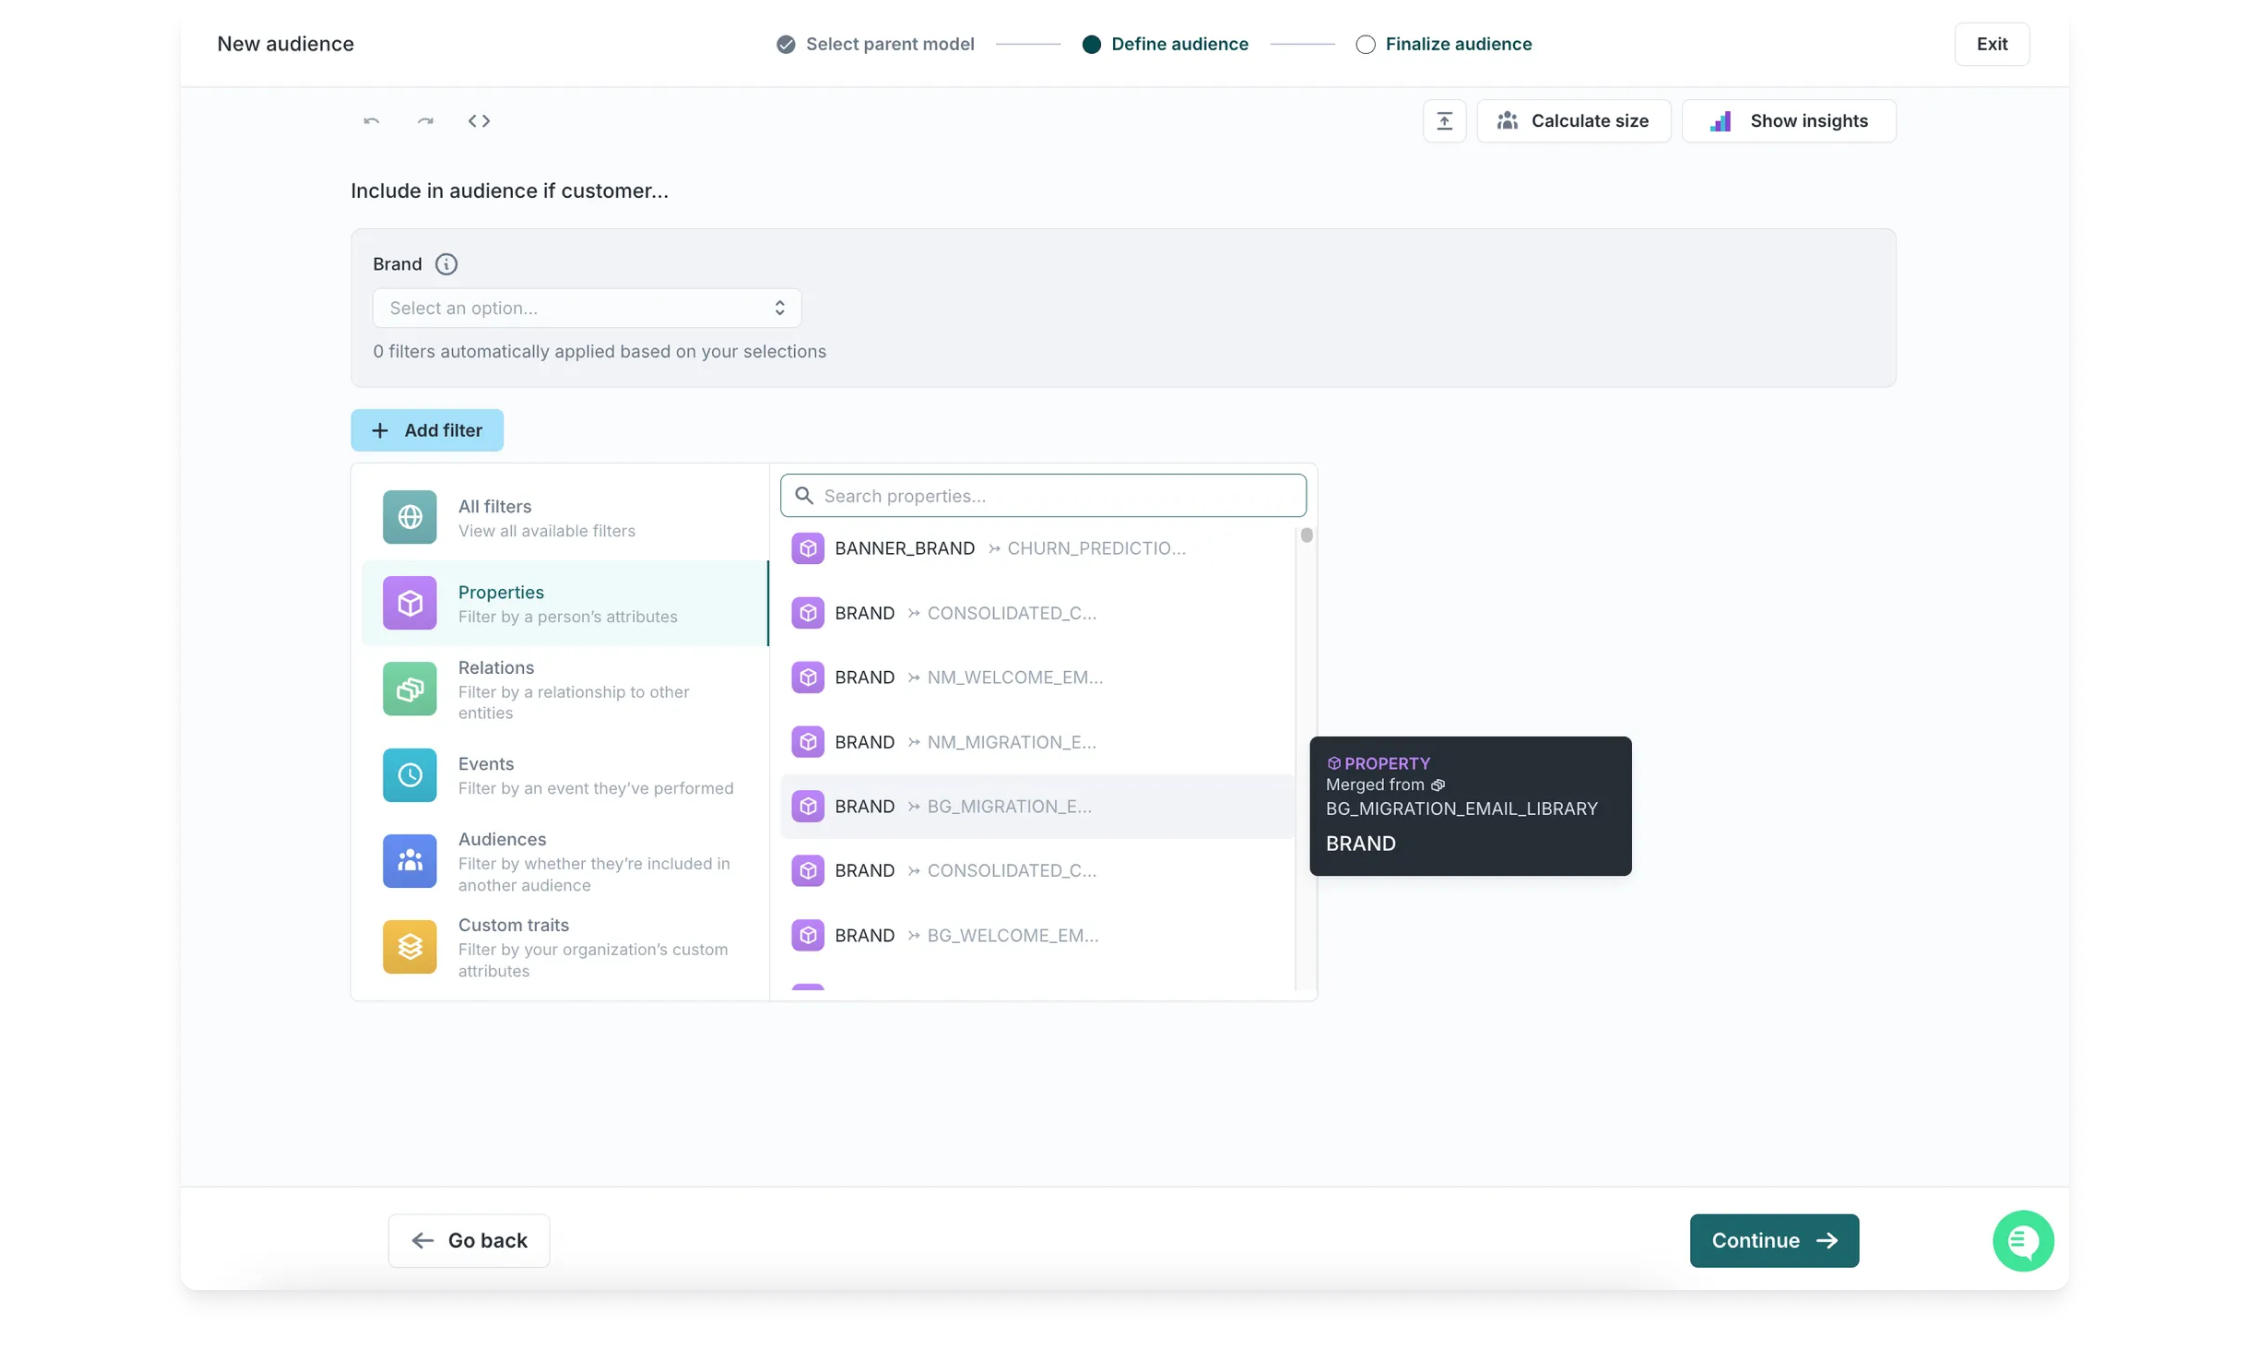Click the redo arrow icon
The height and width of the screenshot is (1362, 2250).
[425, 121]
